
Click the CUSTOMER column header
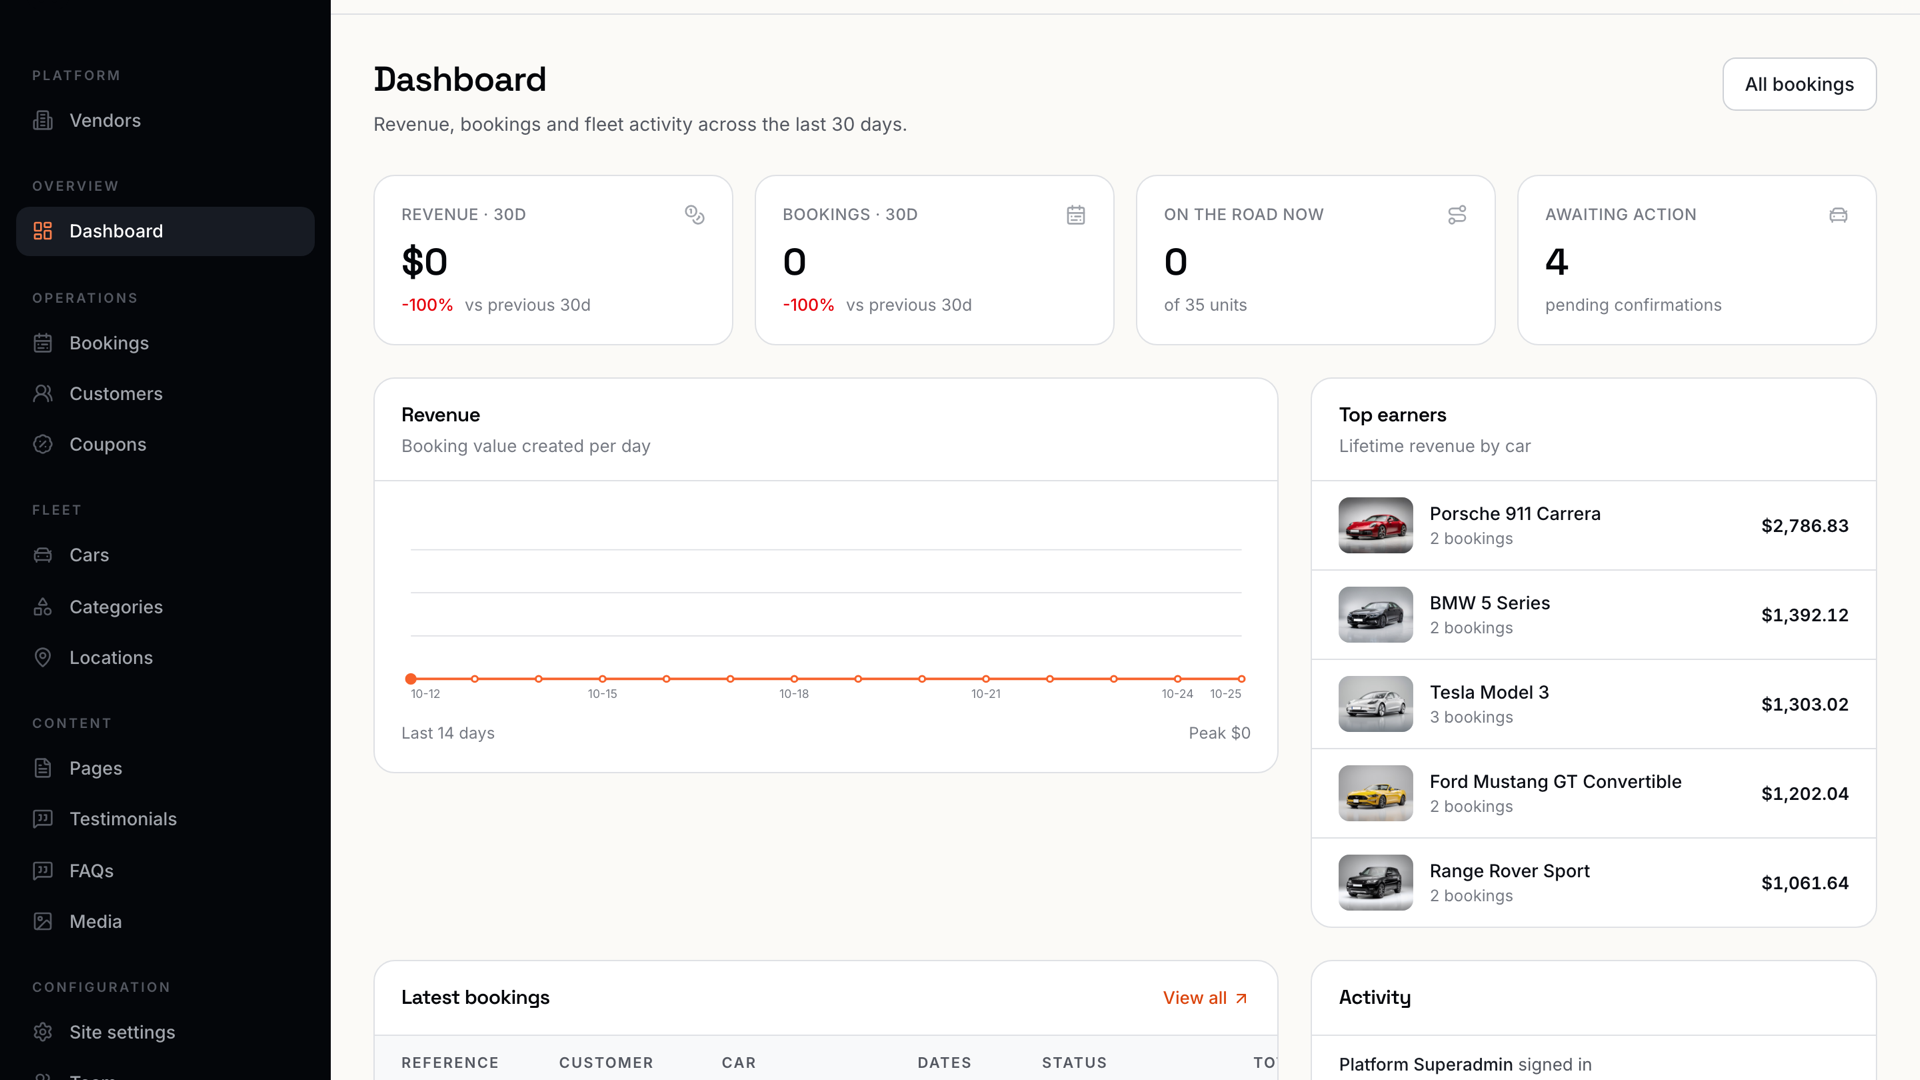(x=606, y=1063)
